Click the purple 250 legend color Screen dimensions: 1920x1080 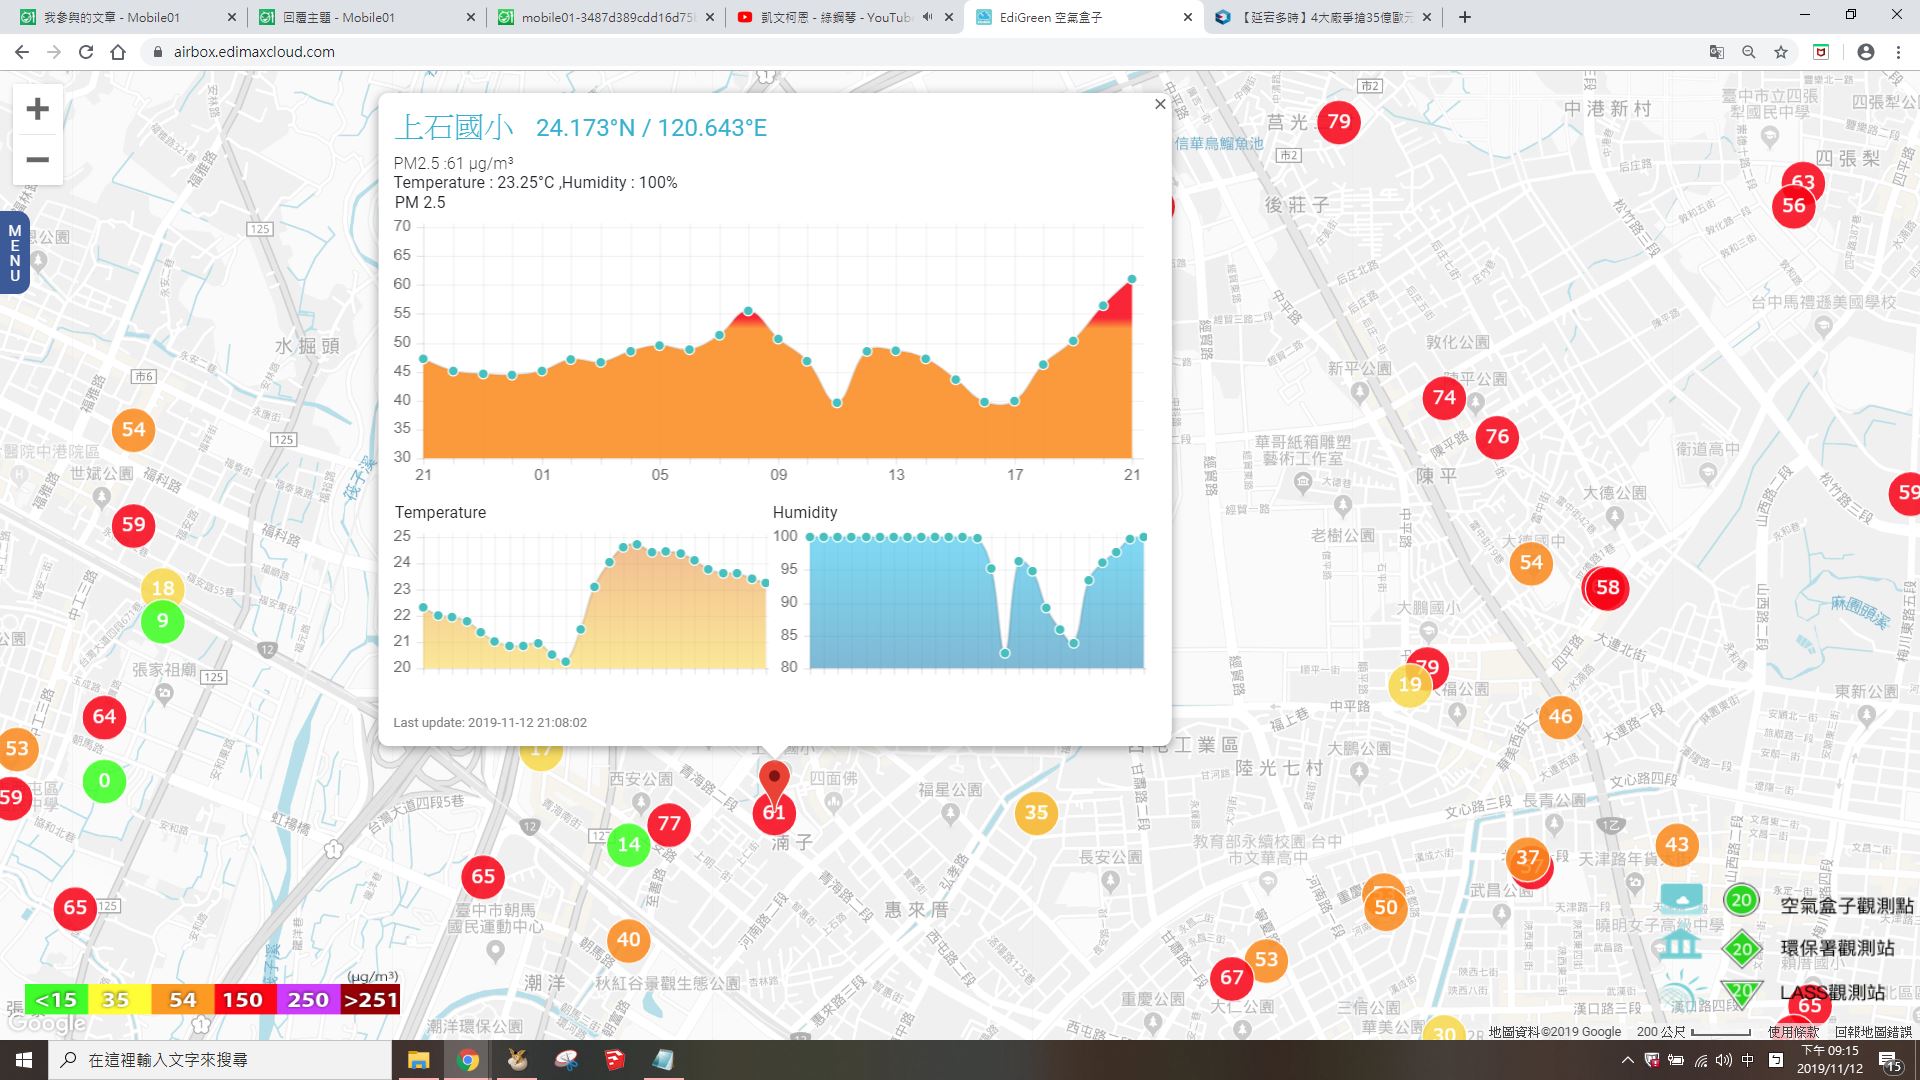coord(307,1000)
